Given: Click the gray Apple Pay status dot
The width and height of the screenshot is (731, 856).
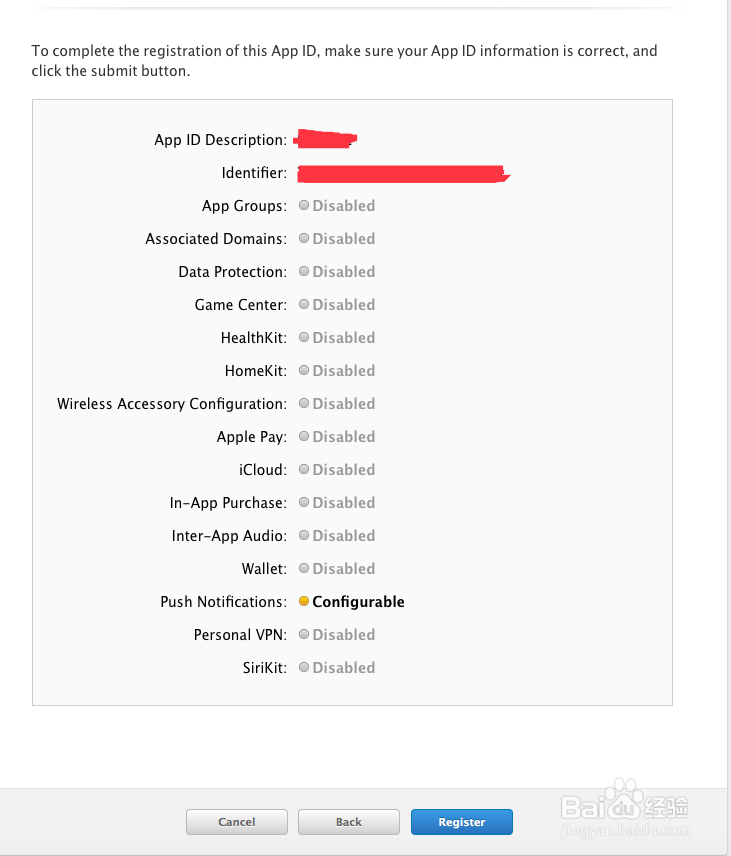Looking at the screenshot, I should pos(304,436).
